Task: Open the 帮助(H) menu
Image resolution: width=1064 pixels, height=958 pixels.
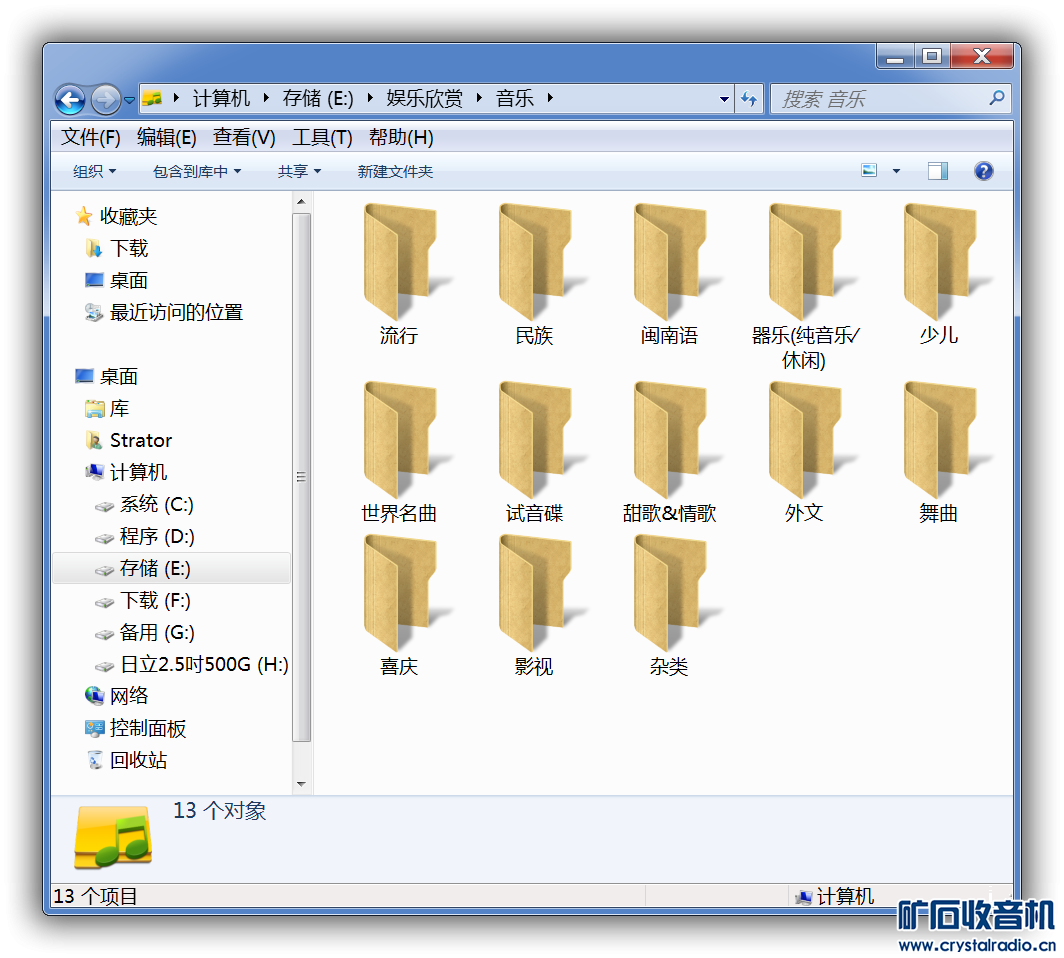Action: click(x=401, y=138)
